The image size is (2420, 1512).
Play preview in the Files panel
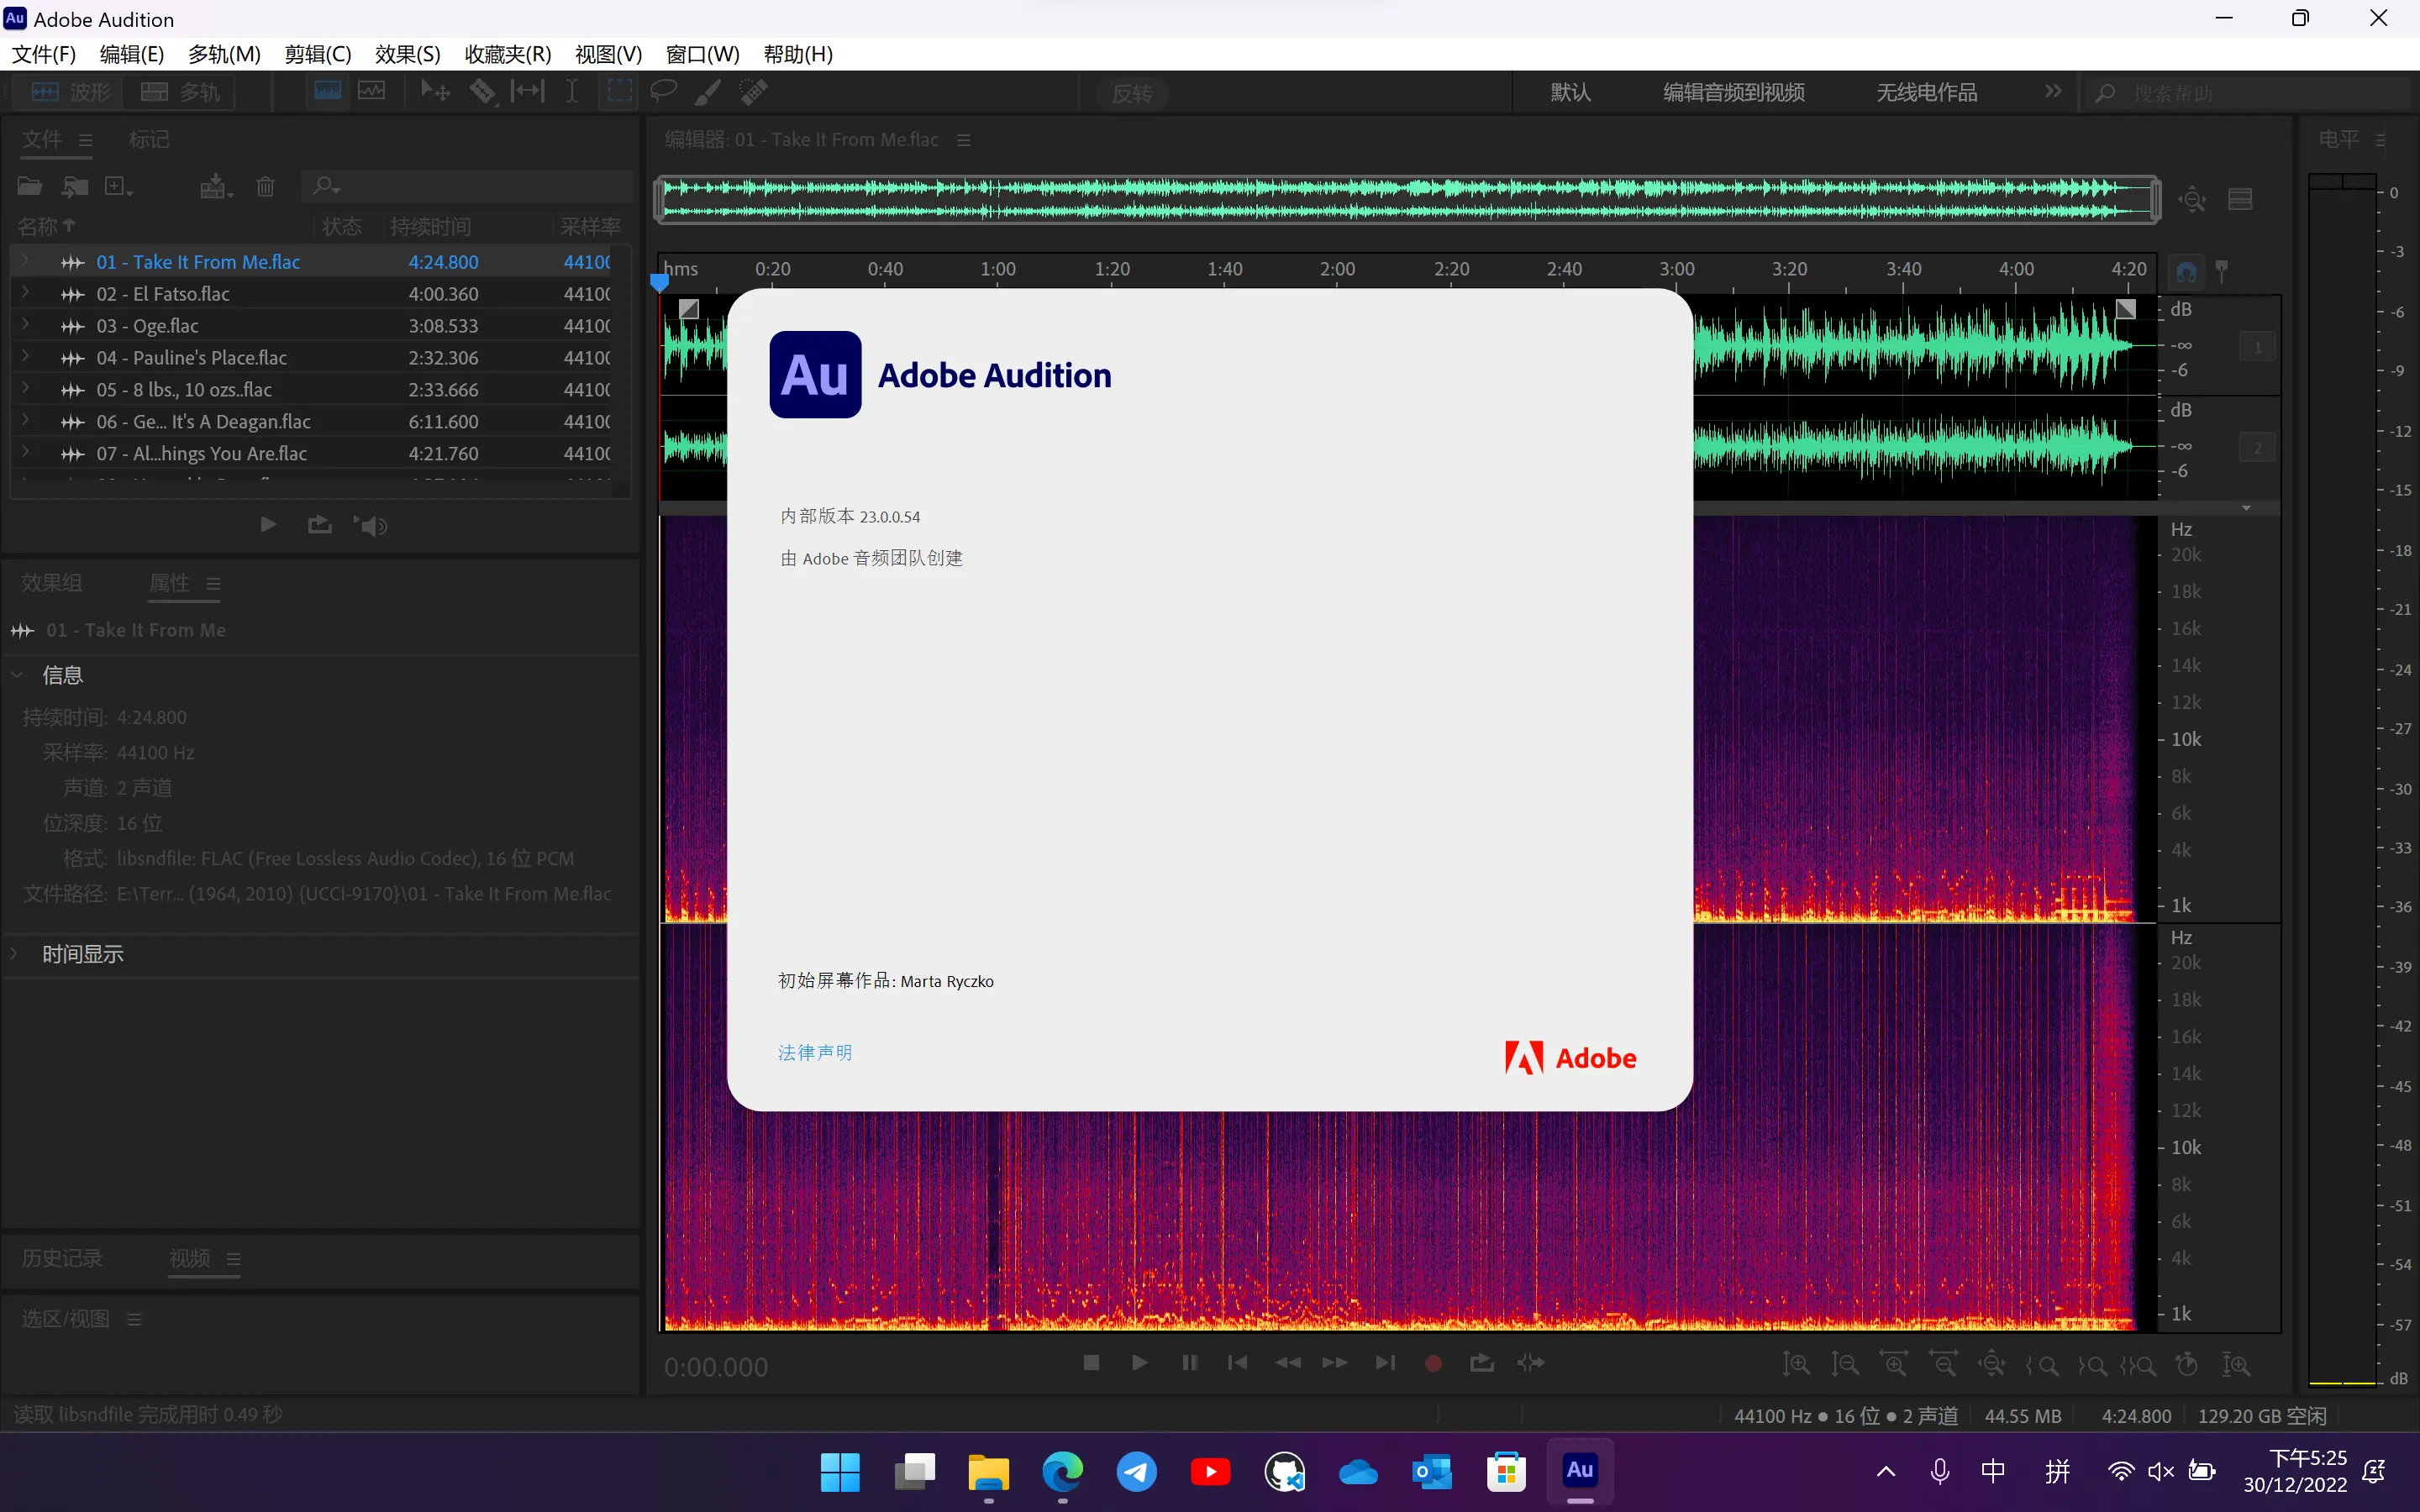pyautogui.click(x=267, y=524)
